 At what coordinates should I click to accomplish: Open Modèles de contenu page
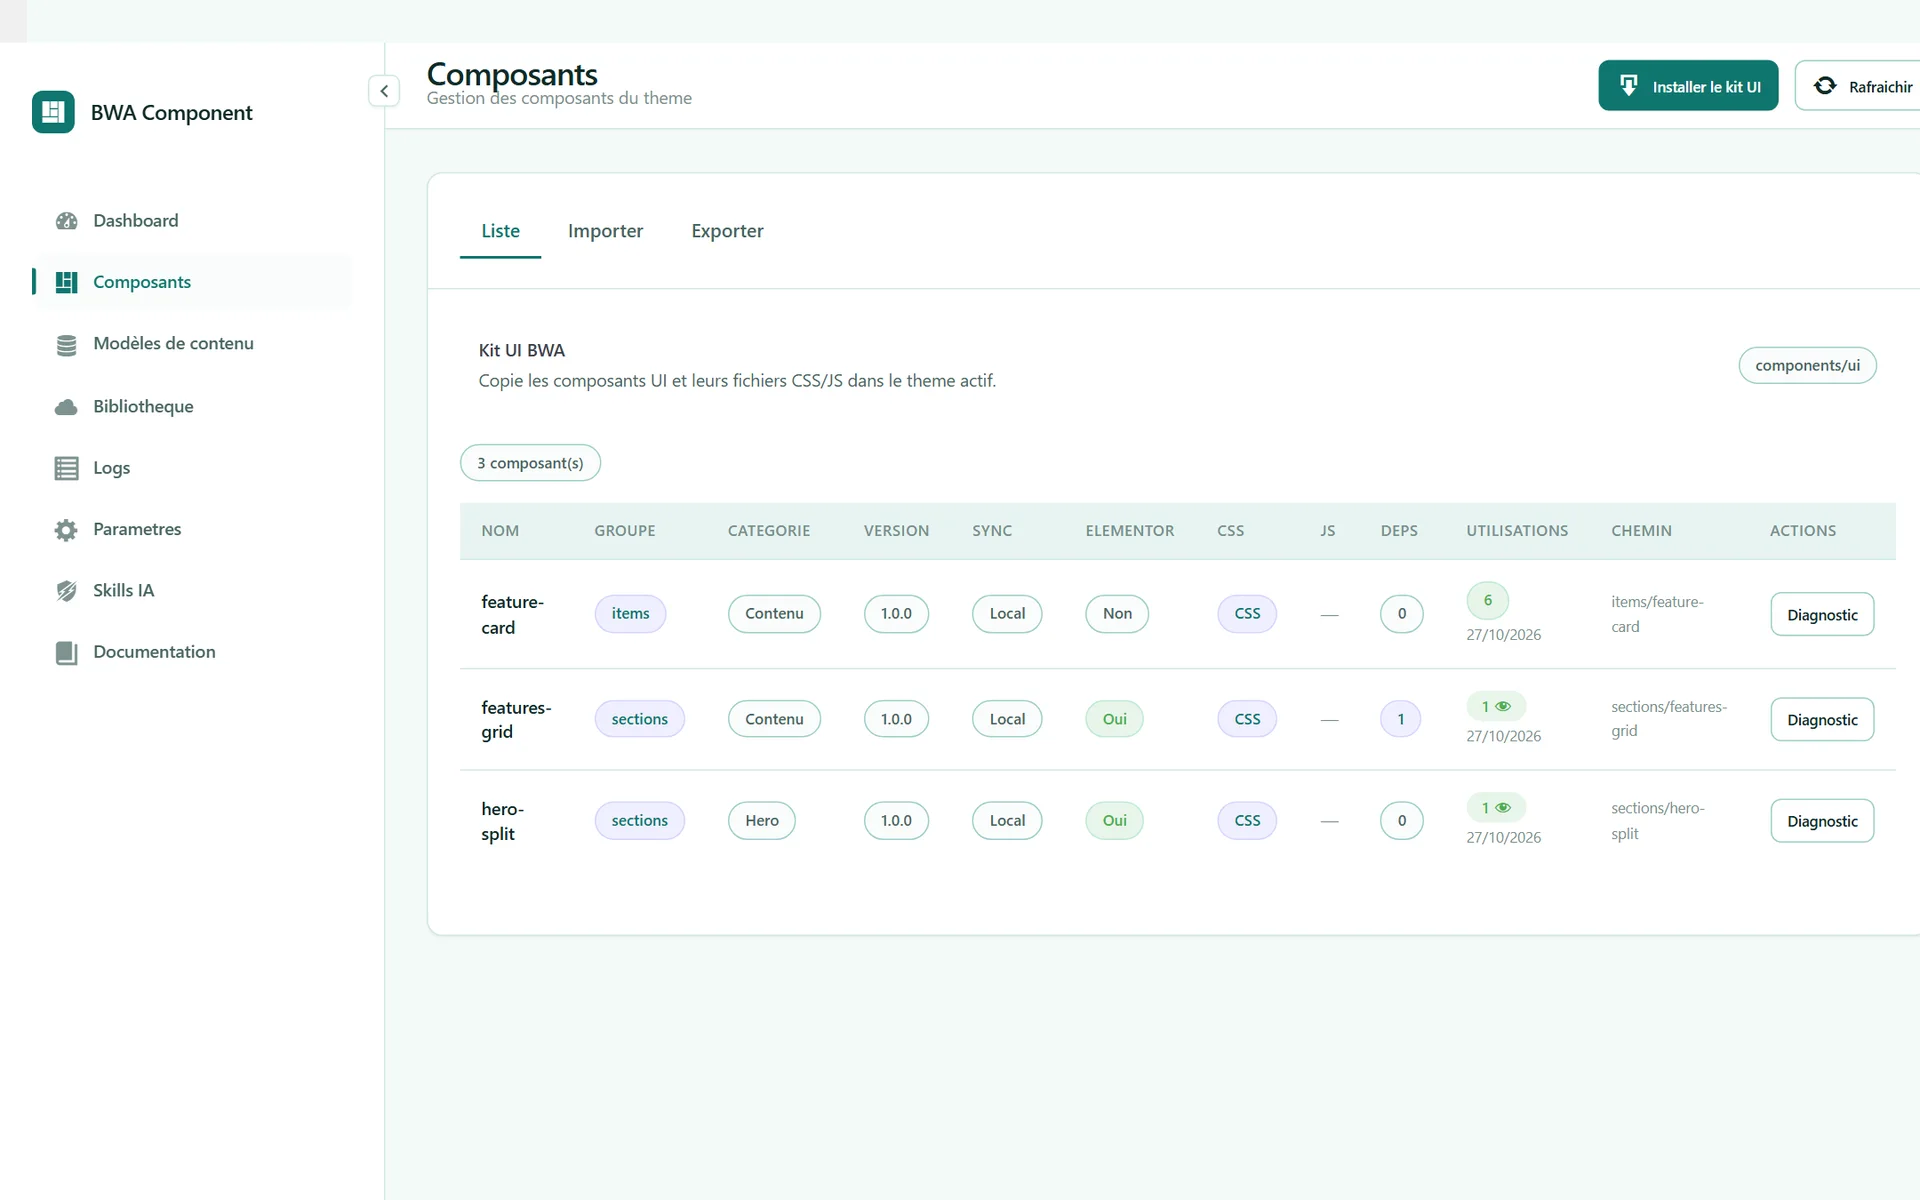[192, 344]
